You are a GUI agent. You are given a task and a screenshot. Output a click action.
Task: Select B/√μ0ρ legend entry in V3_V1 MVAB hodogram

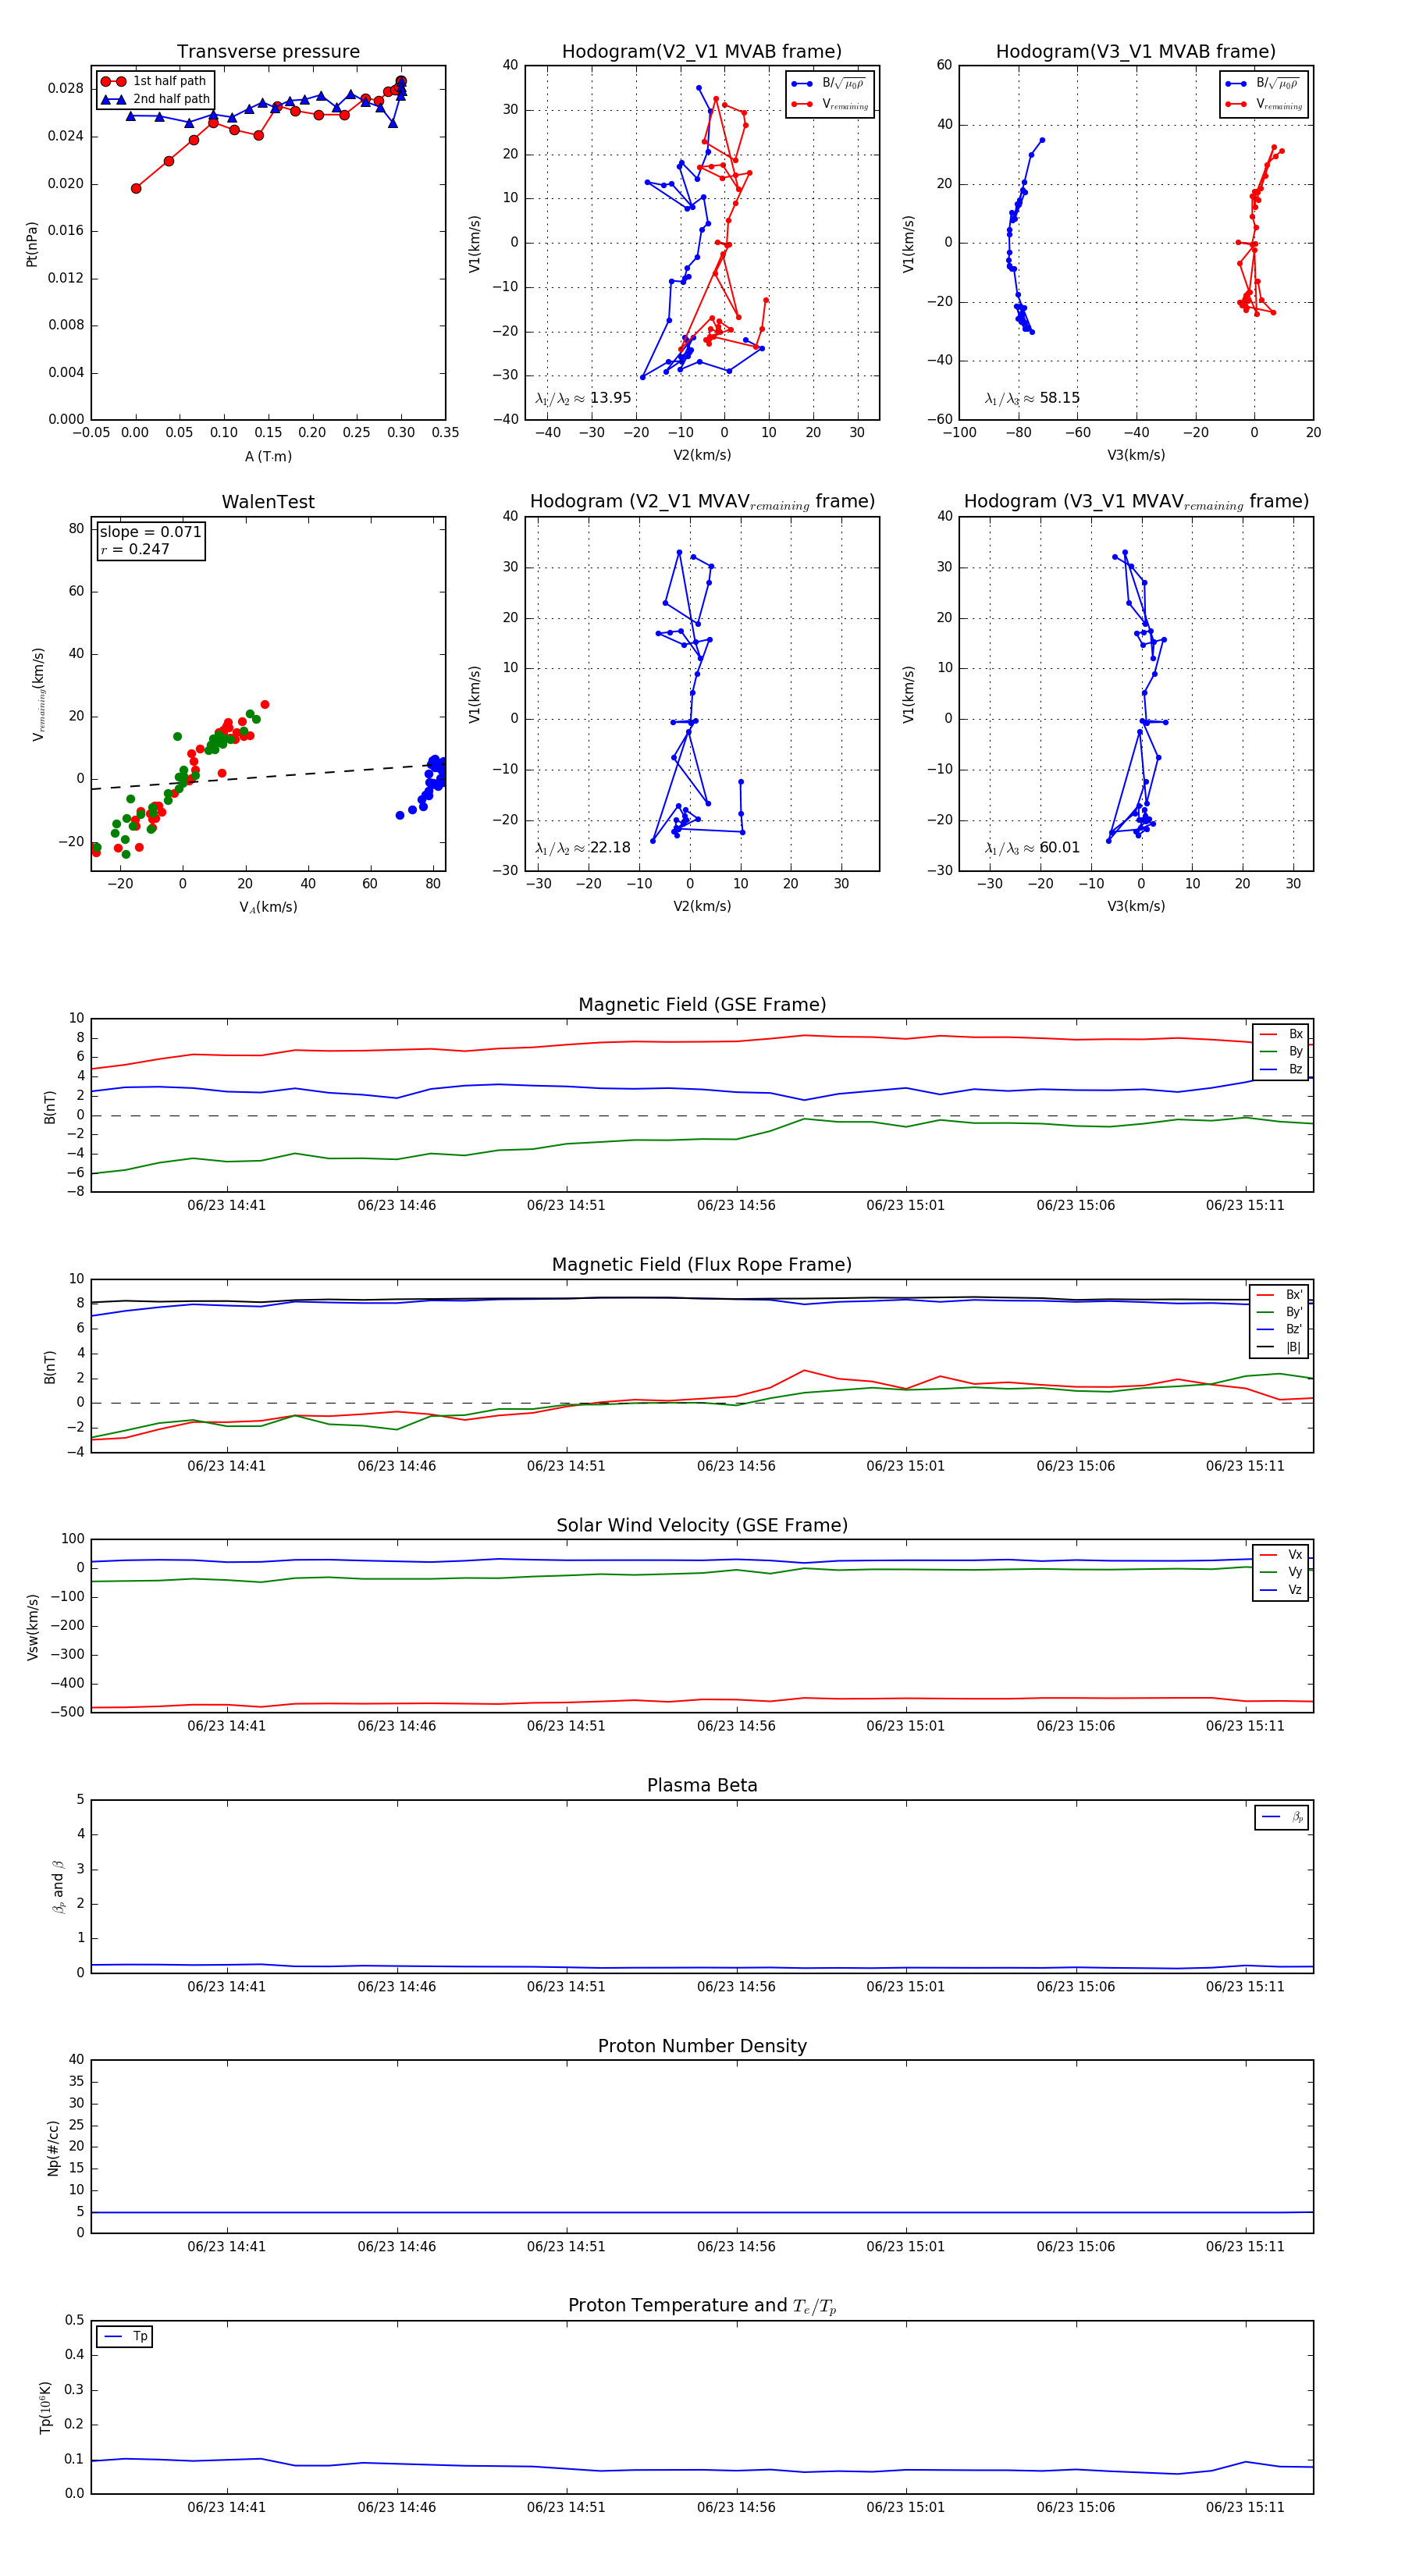[x=1262, y=84]
